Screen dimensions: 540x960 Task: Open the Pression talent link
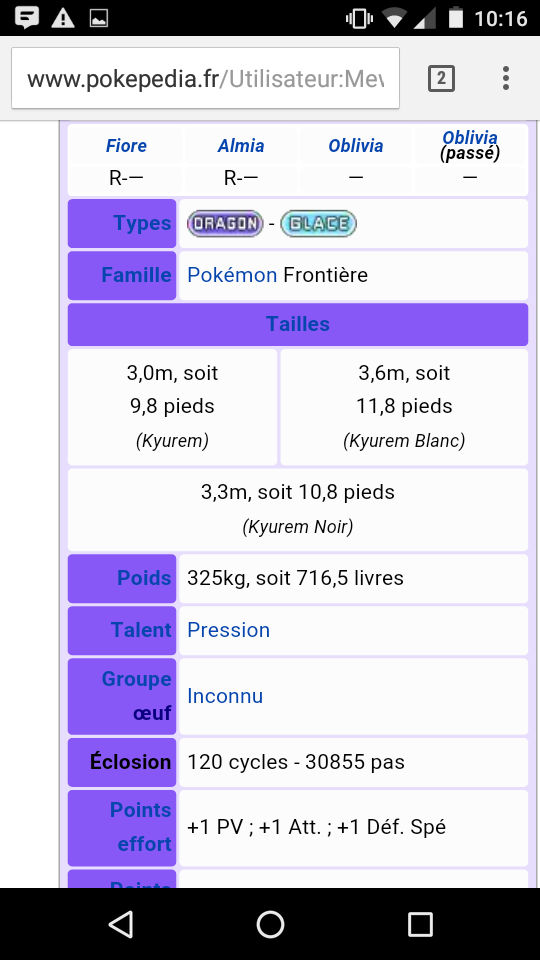point(228,630)
